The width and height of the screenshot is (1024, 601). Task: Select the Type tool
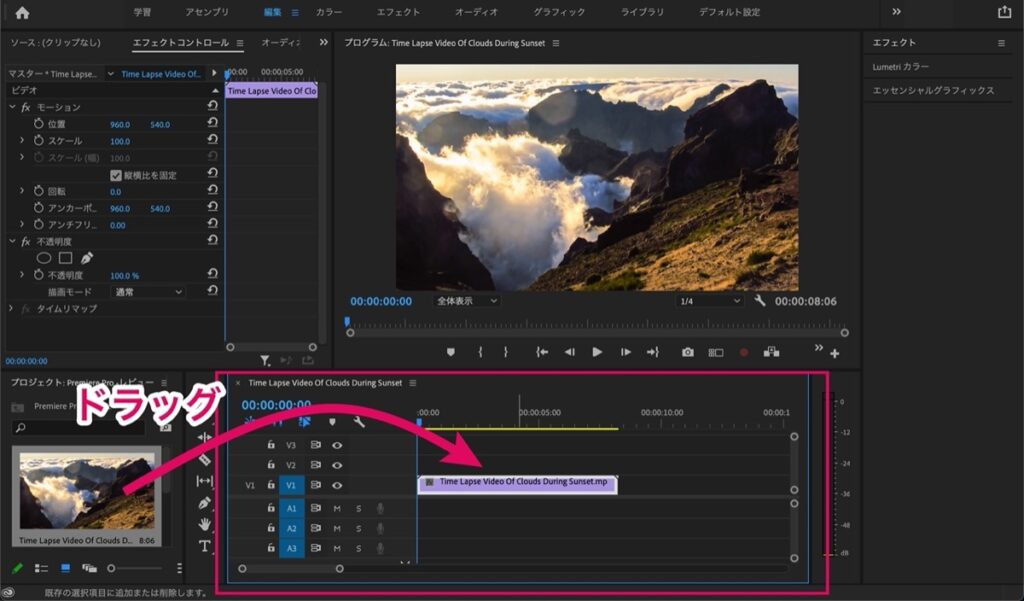(x=204, y=546)
